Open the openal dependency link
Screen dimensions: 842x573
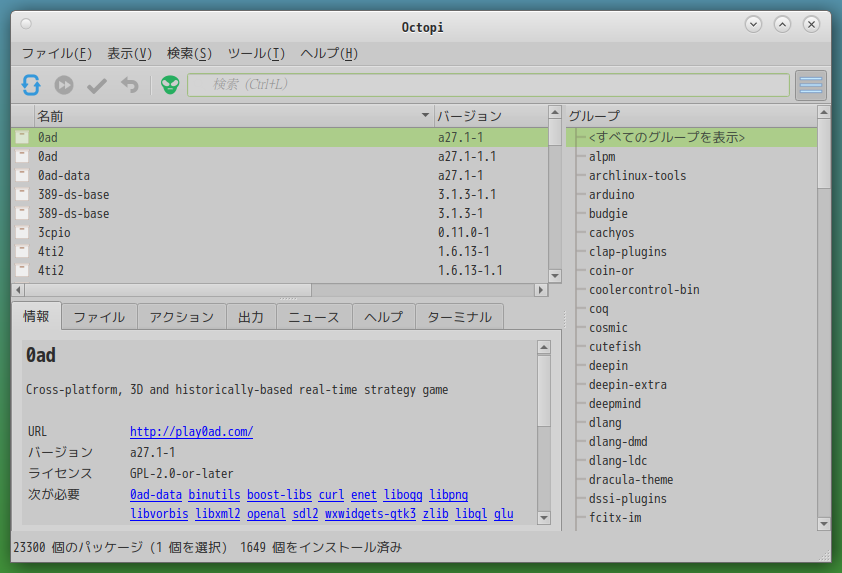[x=266, y=514]
